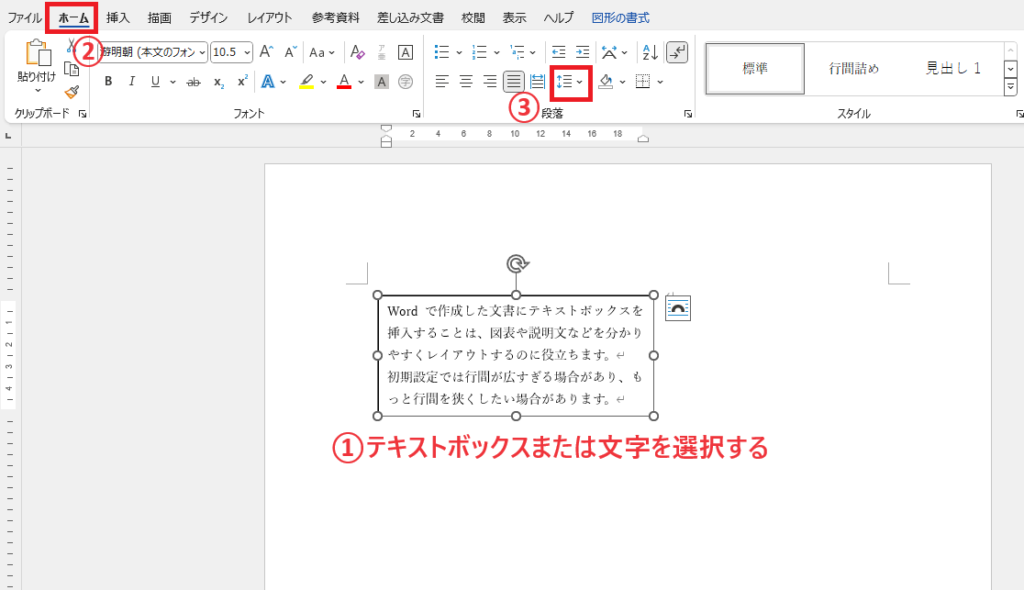Click the shading paint bucket icon
Screen dimensions: 1024x590
click(606, 81)
